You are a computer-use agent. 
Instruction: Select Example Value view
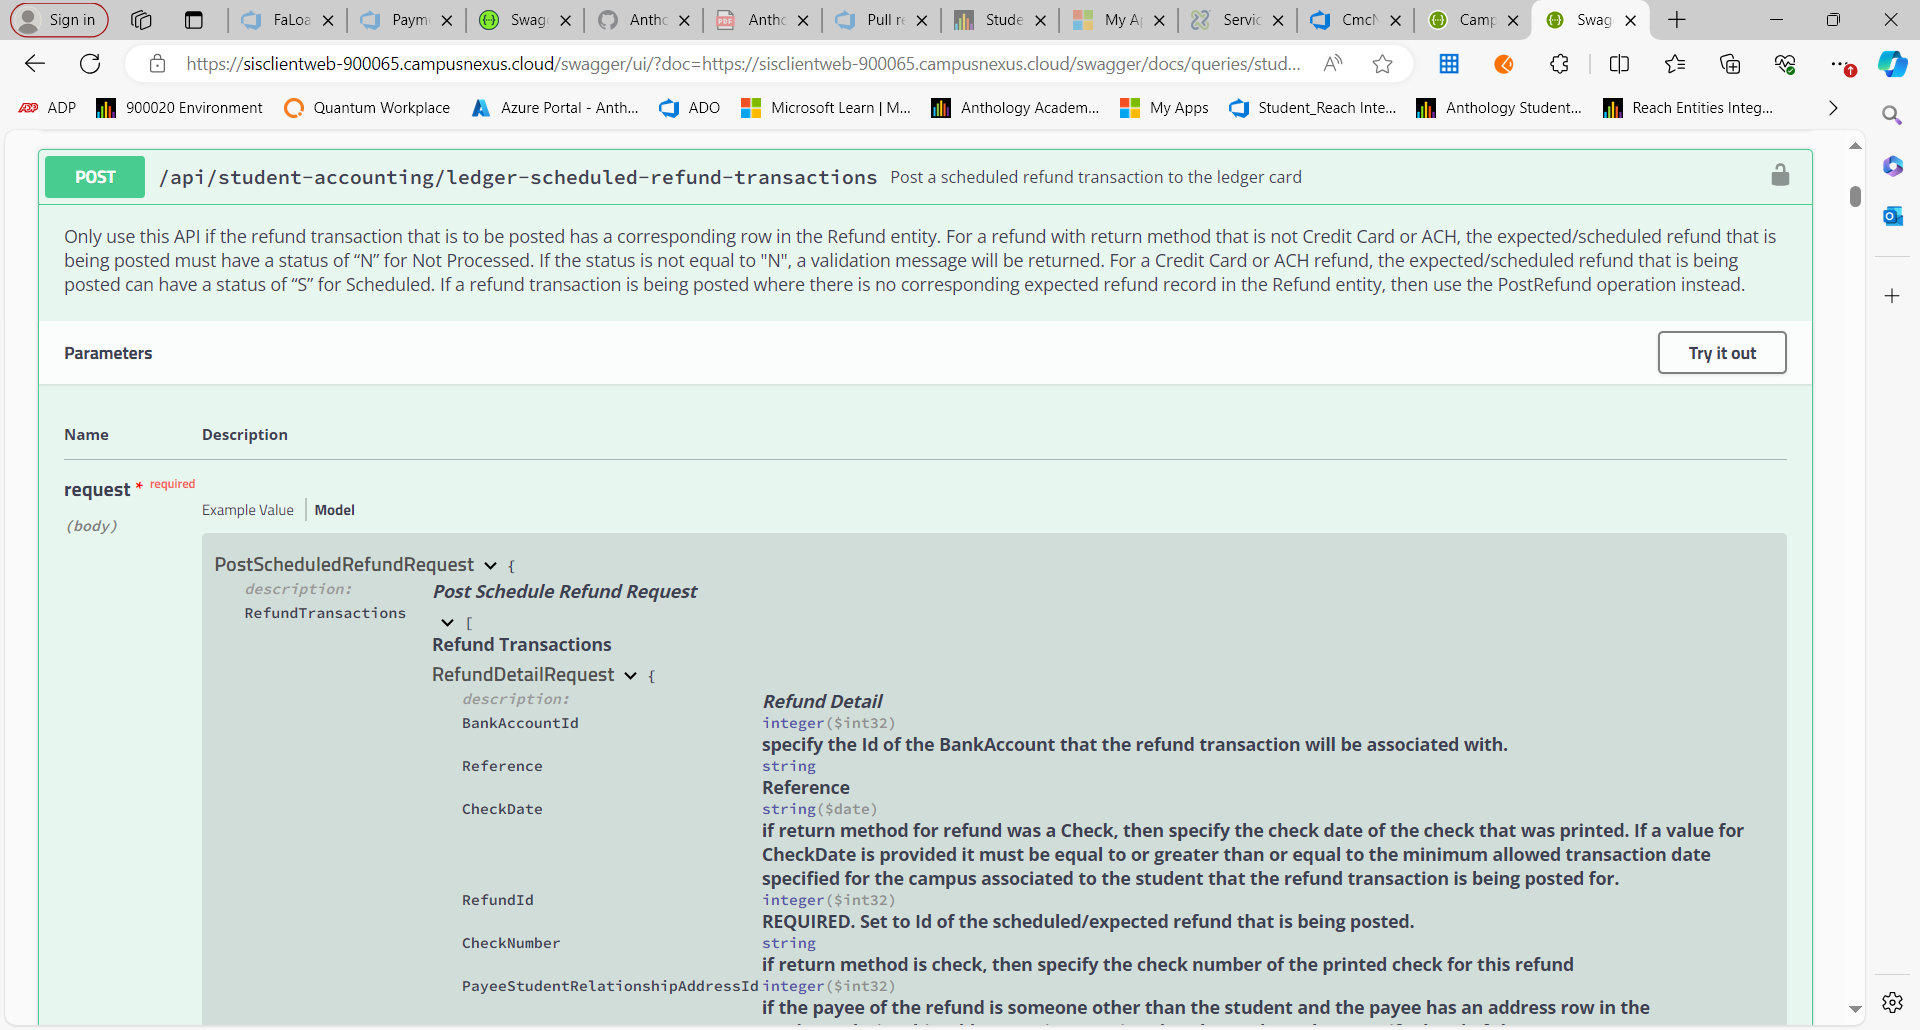[248, 510]
